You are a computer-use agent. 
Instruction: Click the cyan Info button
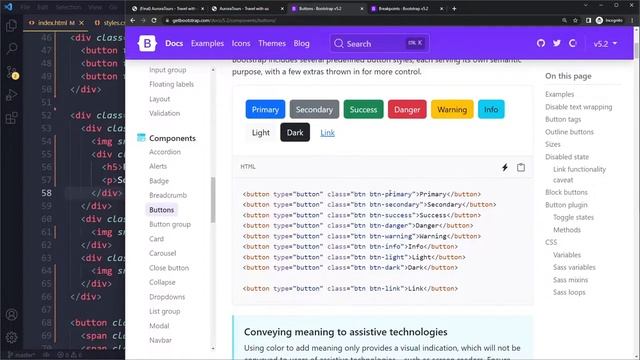click(x=491, y=109)
